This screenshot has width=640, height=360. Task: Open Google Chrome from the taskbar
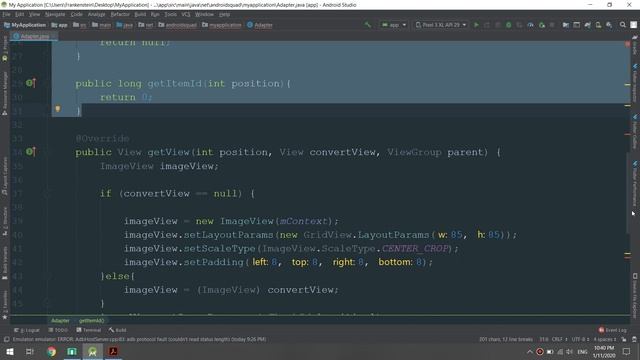point(51,351)
